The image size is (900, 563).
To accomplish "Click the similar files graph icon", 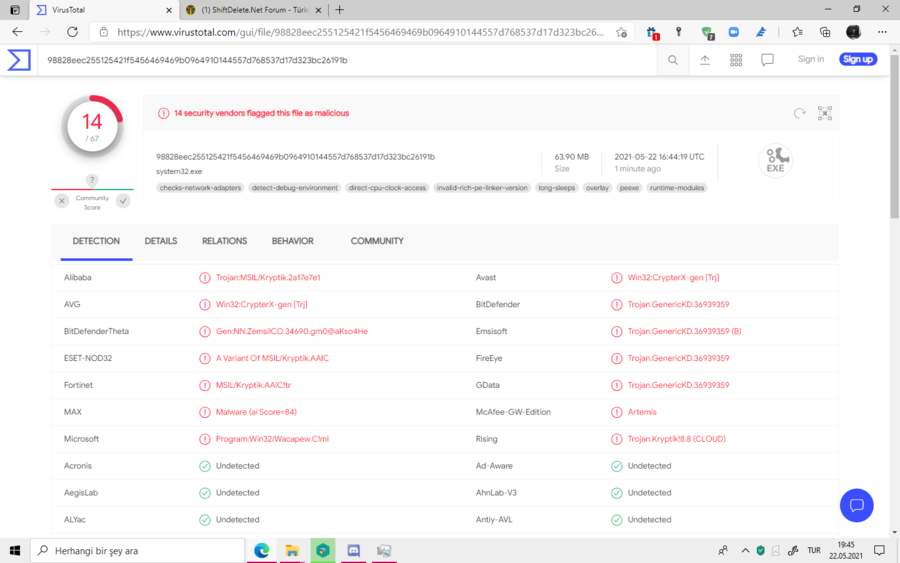I will [825, 113].
